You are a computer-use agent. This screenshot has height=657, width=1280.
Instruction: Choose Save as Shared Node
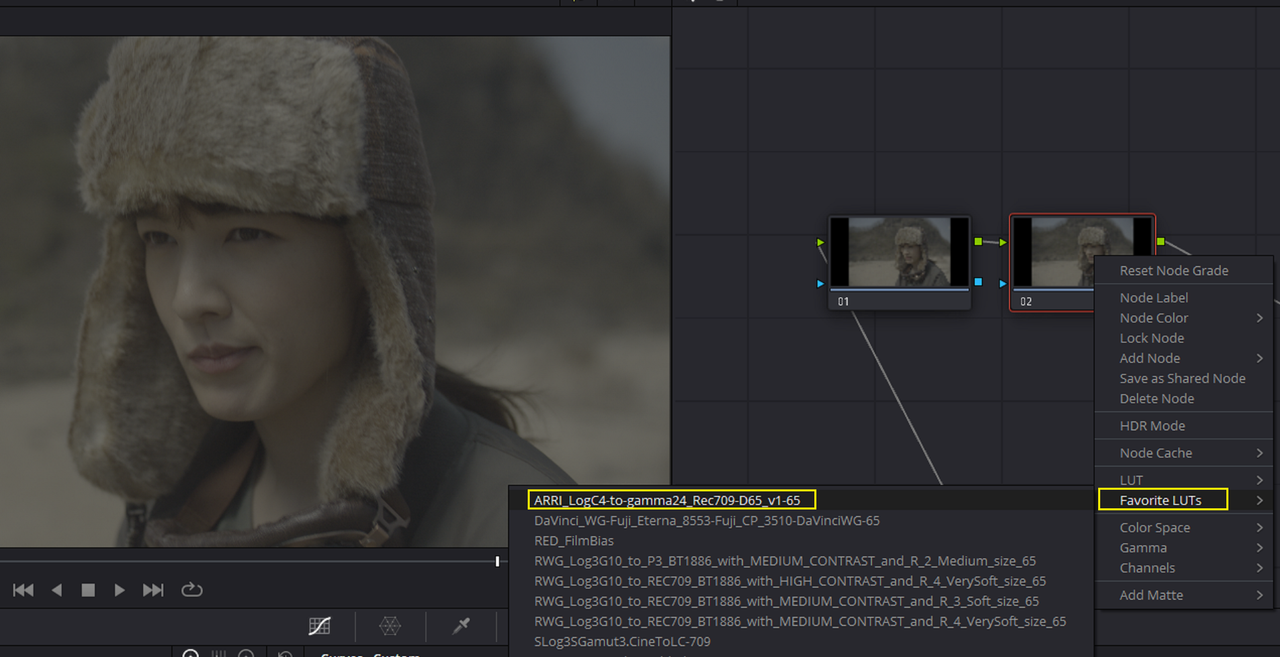click(x=1182, y=378)
